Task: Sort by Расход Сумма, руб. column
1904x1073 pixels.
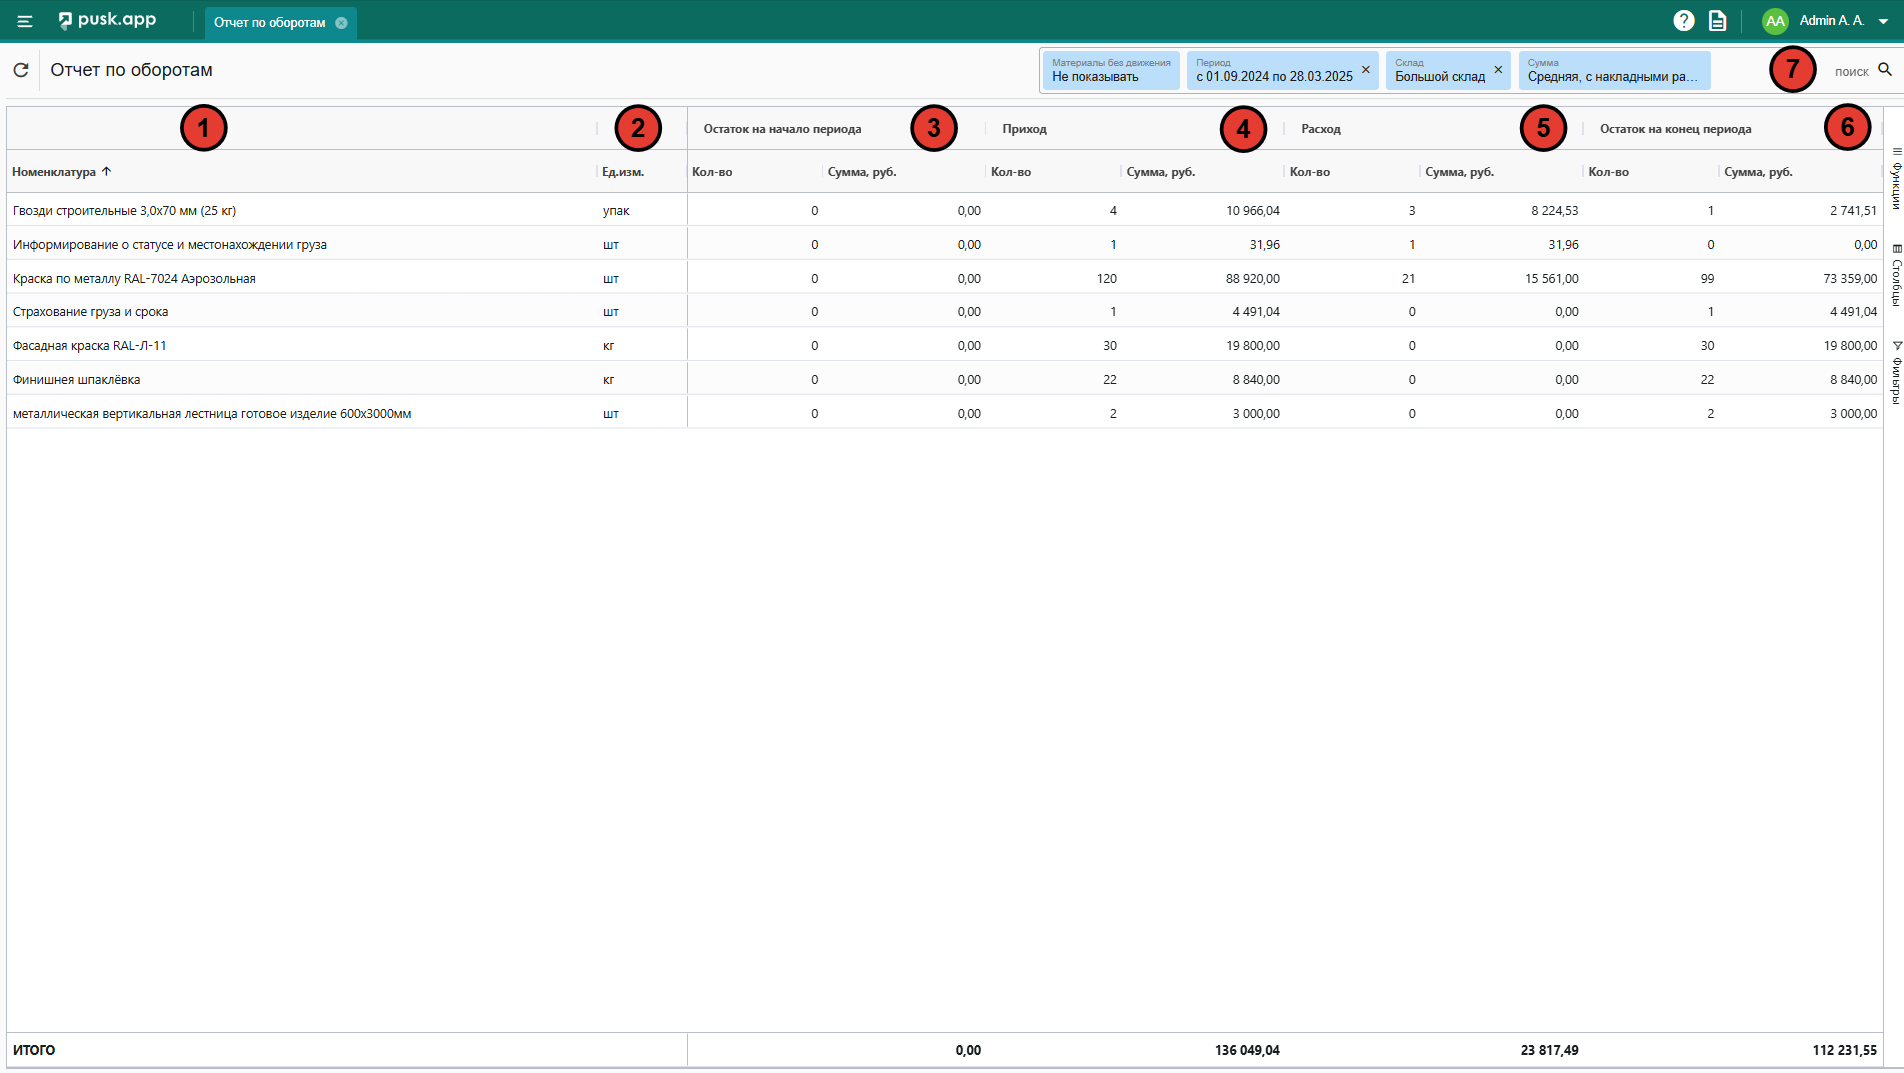Action: pyautogui.click(x=1460, y=172)
